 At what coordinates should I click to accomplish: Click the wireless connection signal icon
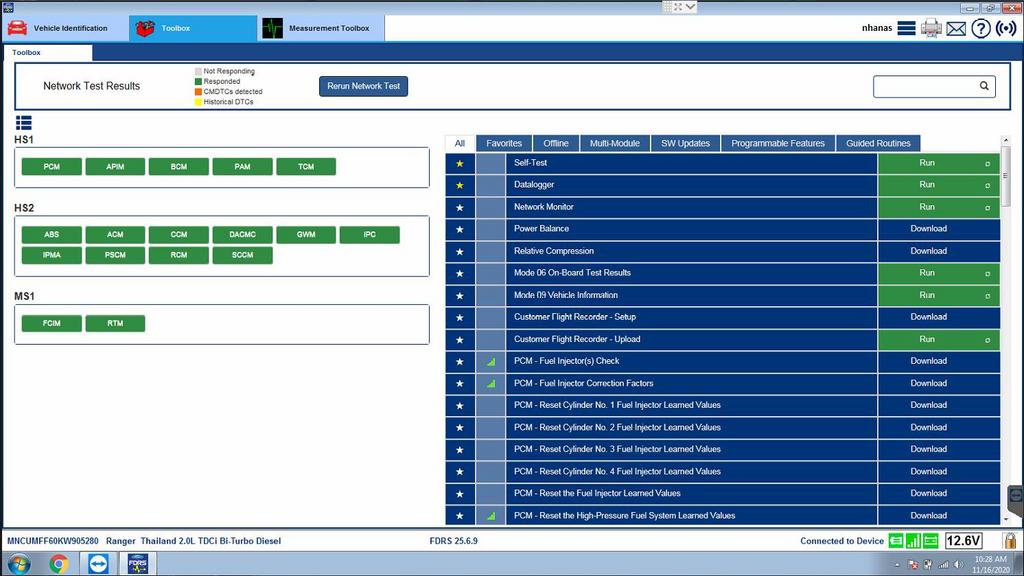tap(1006, 28)
